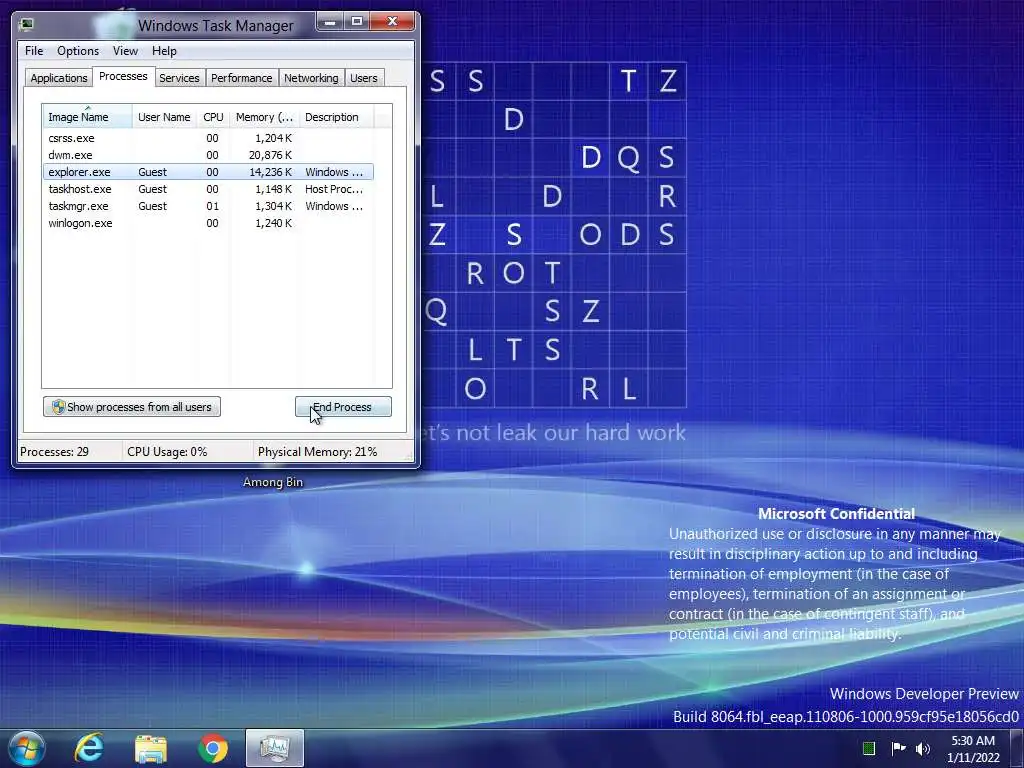This screenshot has height=768, width=1024.
Task: Click Task Manager title bar icon
Action: click(x=26, y=25)
